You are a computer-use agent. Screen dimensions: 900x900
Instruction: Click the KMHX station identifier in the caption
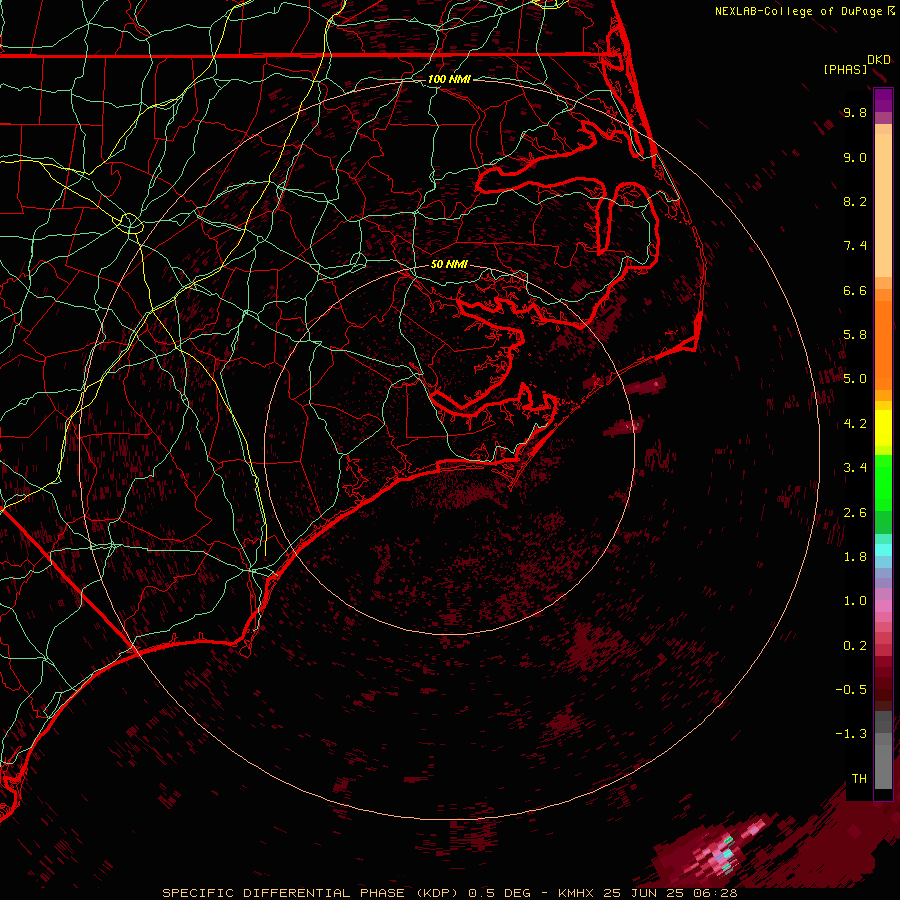pyautogui.click(x=577, y=893)
